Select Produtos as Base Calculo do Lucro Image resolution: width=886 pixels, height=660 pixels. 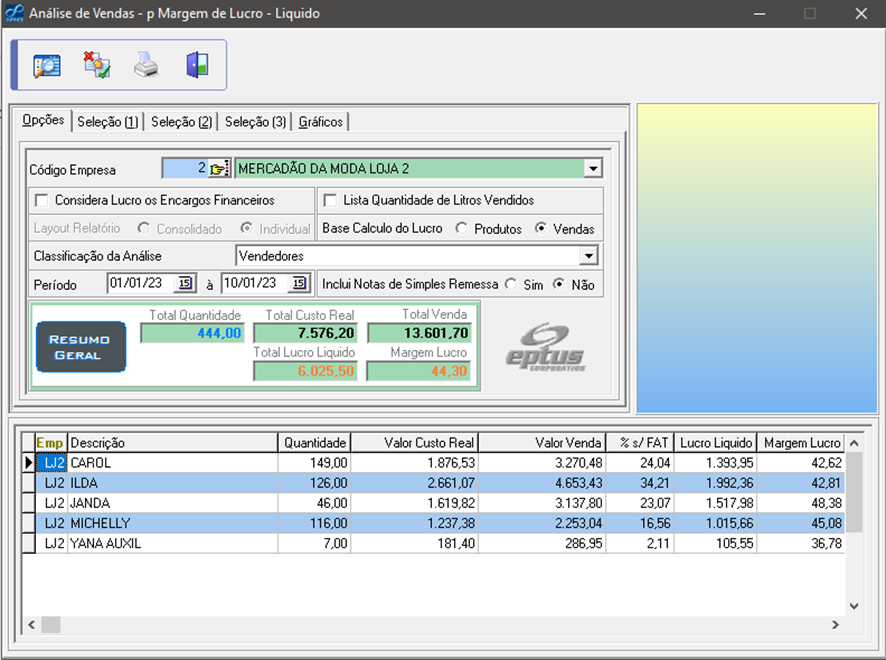coord(461,229)
